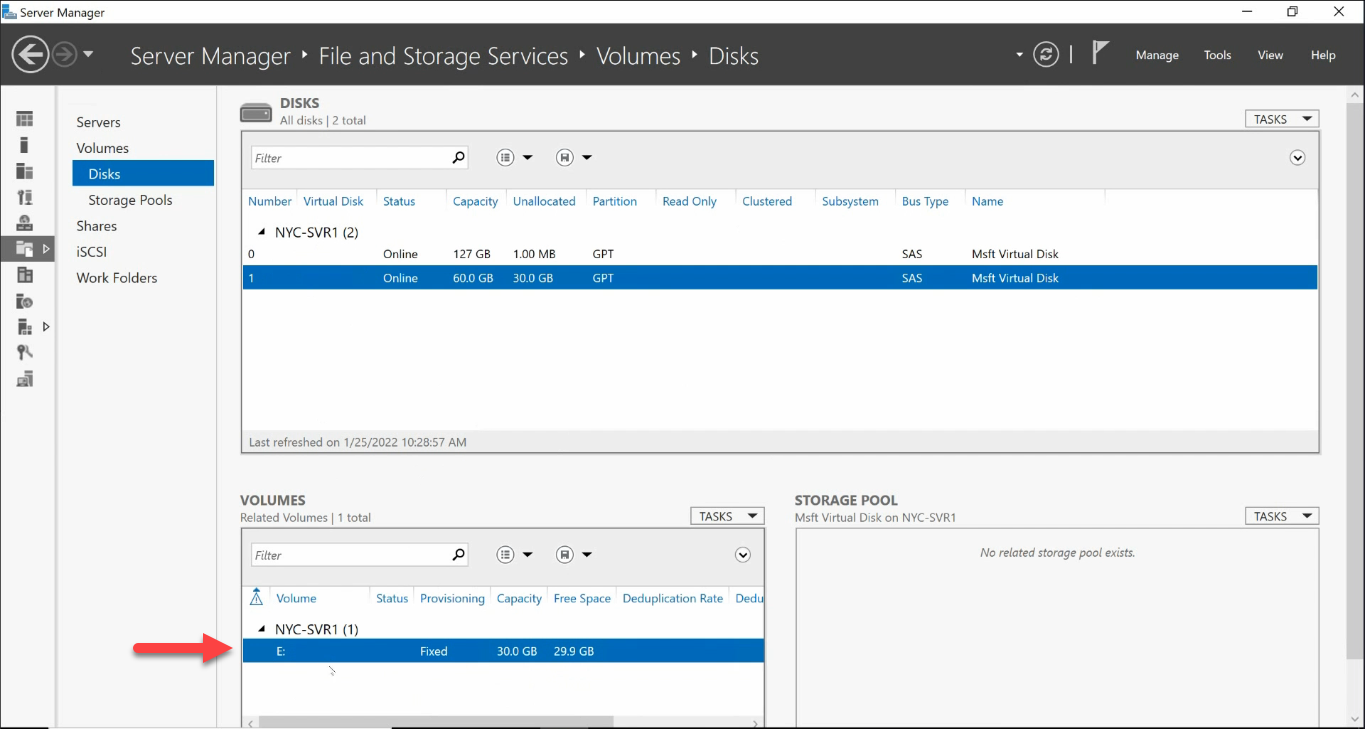Screen dimensions: 1365x729
Task: Collapse the NYC-SVR1 (2) group in Disks
Action: coord(262,232)
